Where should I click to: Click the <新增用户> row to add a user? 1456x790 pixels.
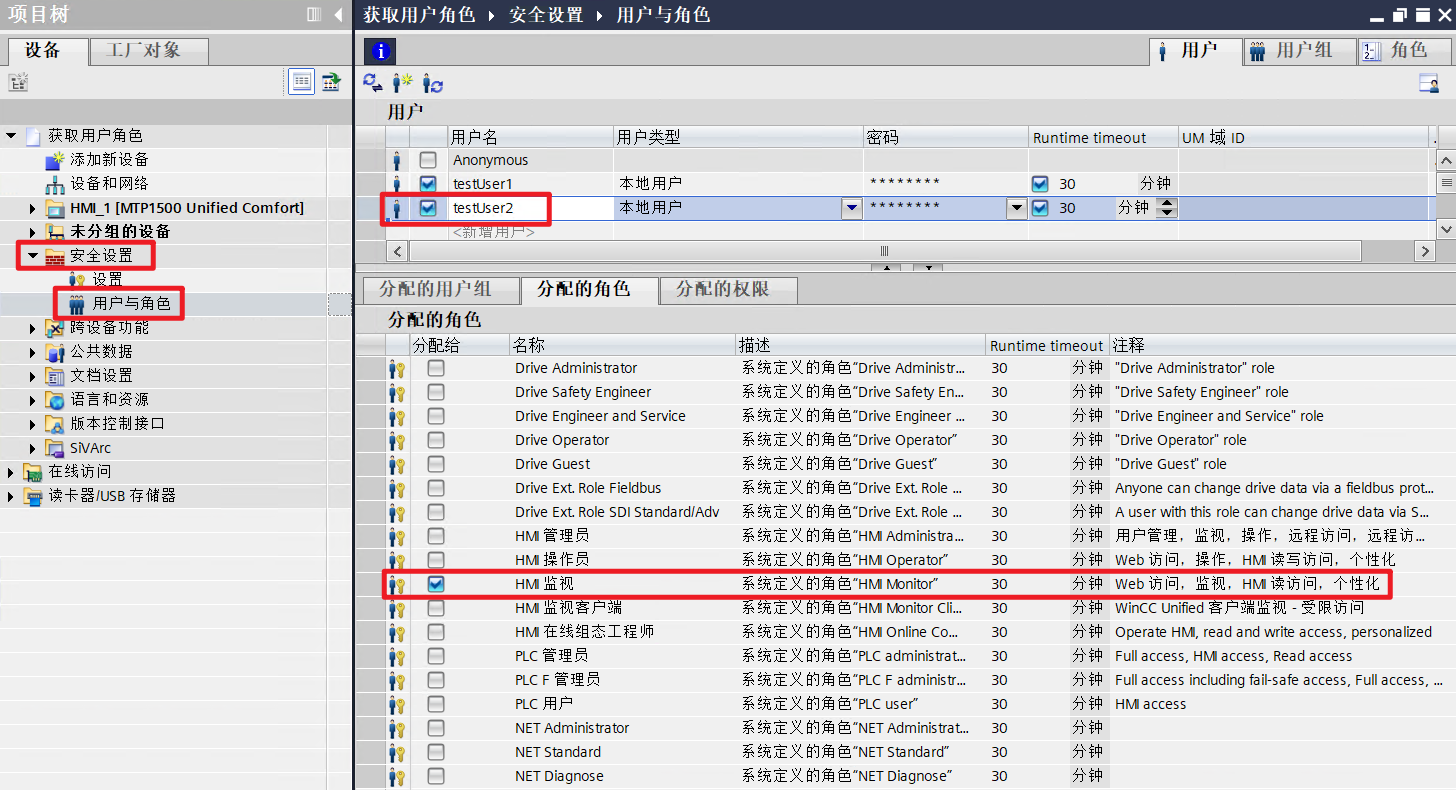coord(494,232)
